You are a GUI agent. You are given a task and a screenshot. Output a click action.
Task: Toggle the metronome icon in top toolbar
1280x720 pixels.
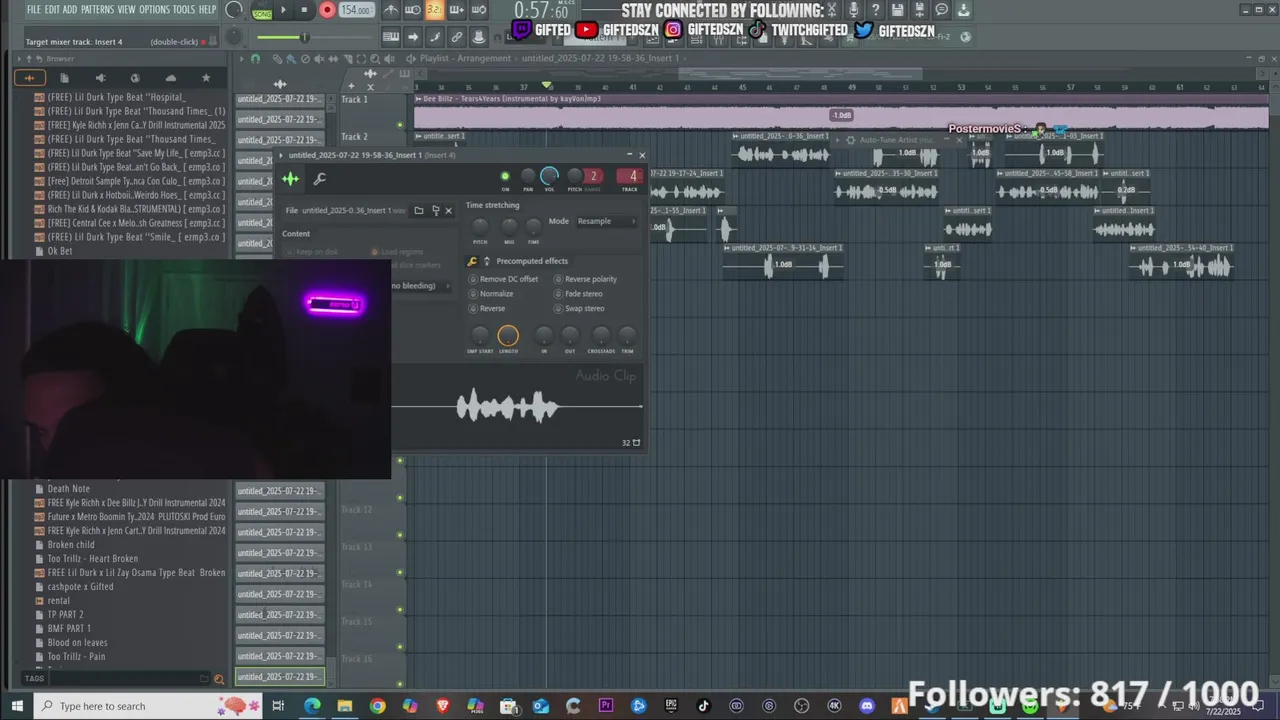pyautogui.click(x=391, y=10)
